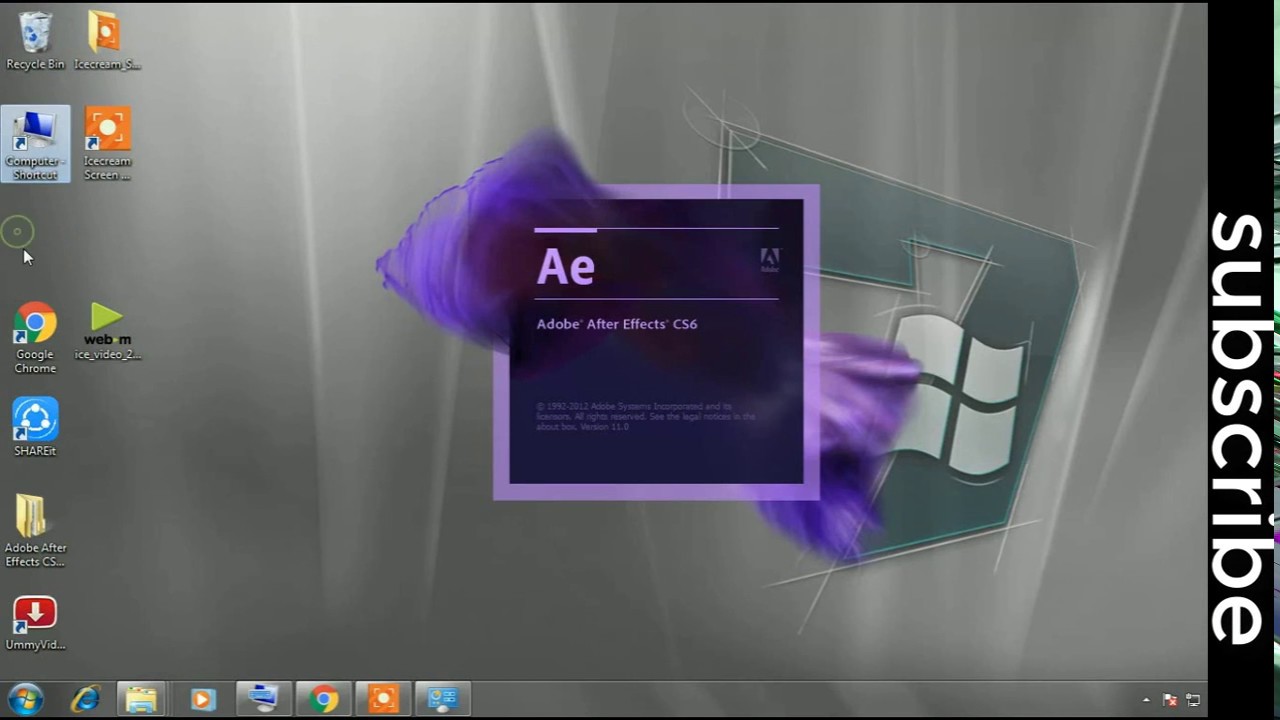Open the Recycle Bin desktop icon
Image resolution: width=1280 pixels, height=720 pixels.
pyautogui.click(x=35, y=41)
